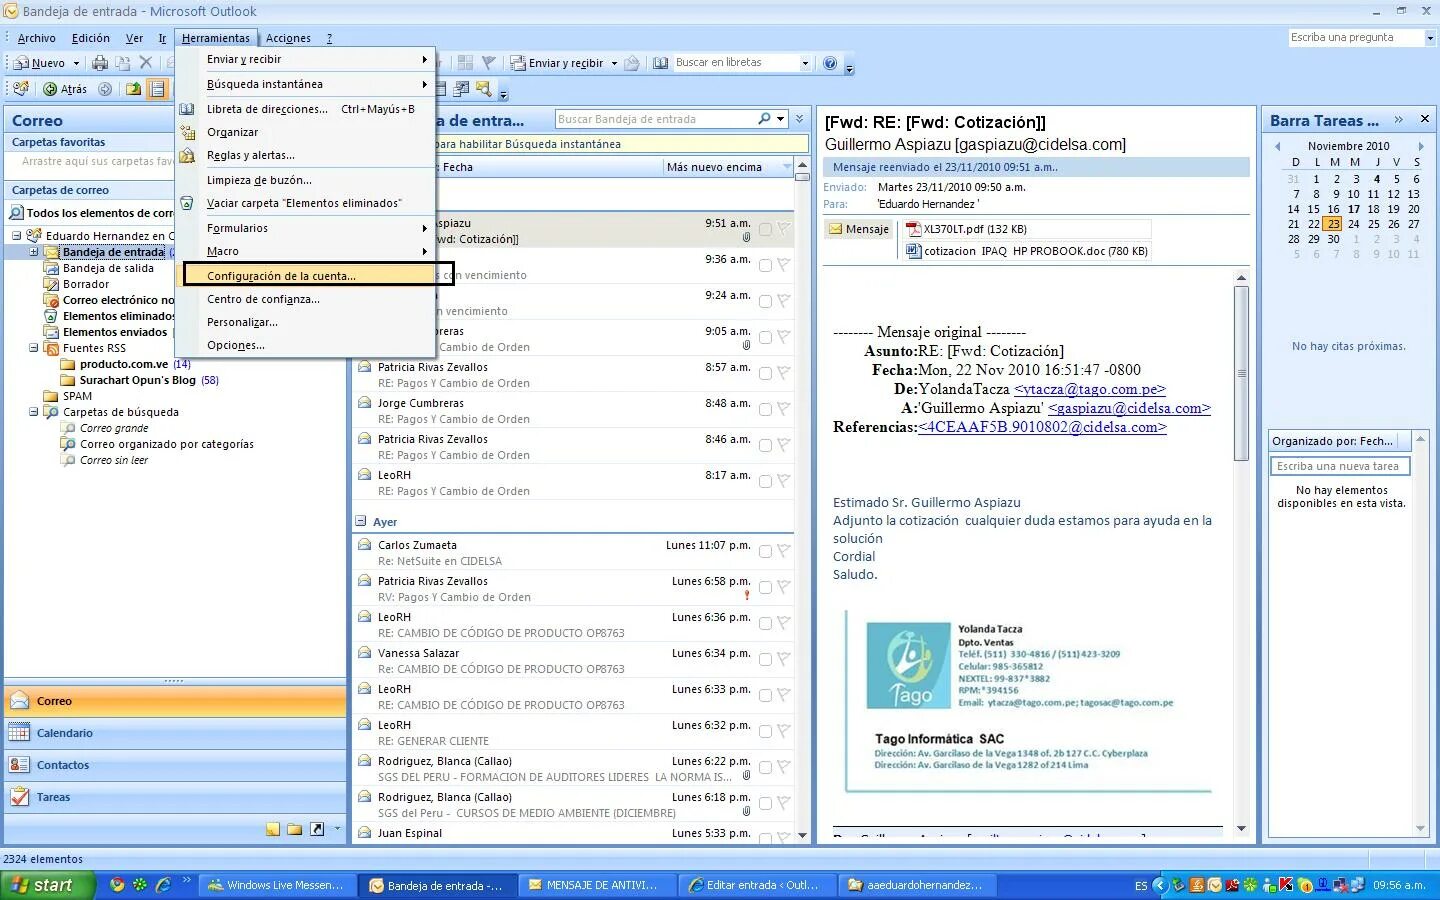The width and height of the screenshot is (1440, 900).
Task: Click the Delete (X) toolbar icon
Action: pyautogui.click(x=146, y=63)
